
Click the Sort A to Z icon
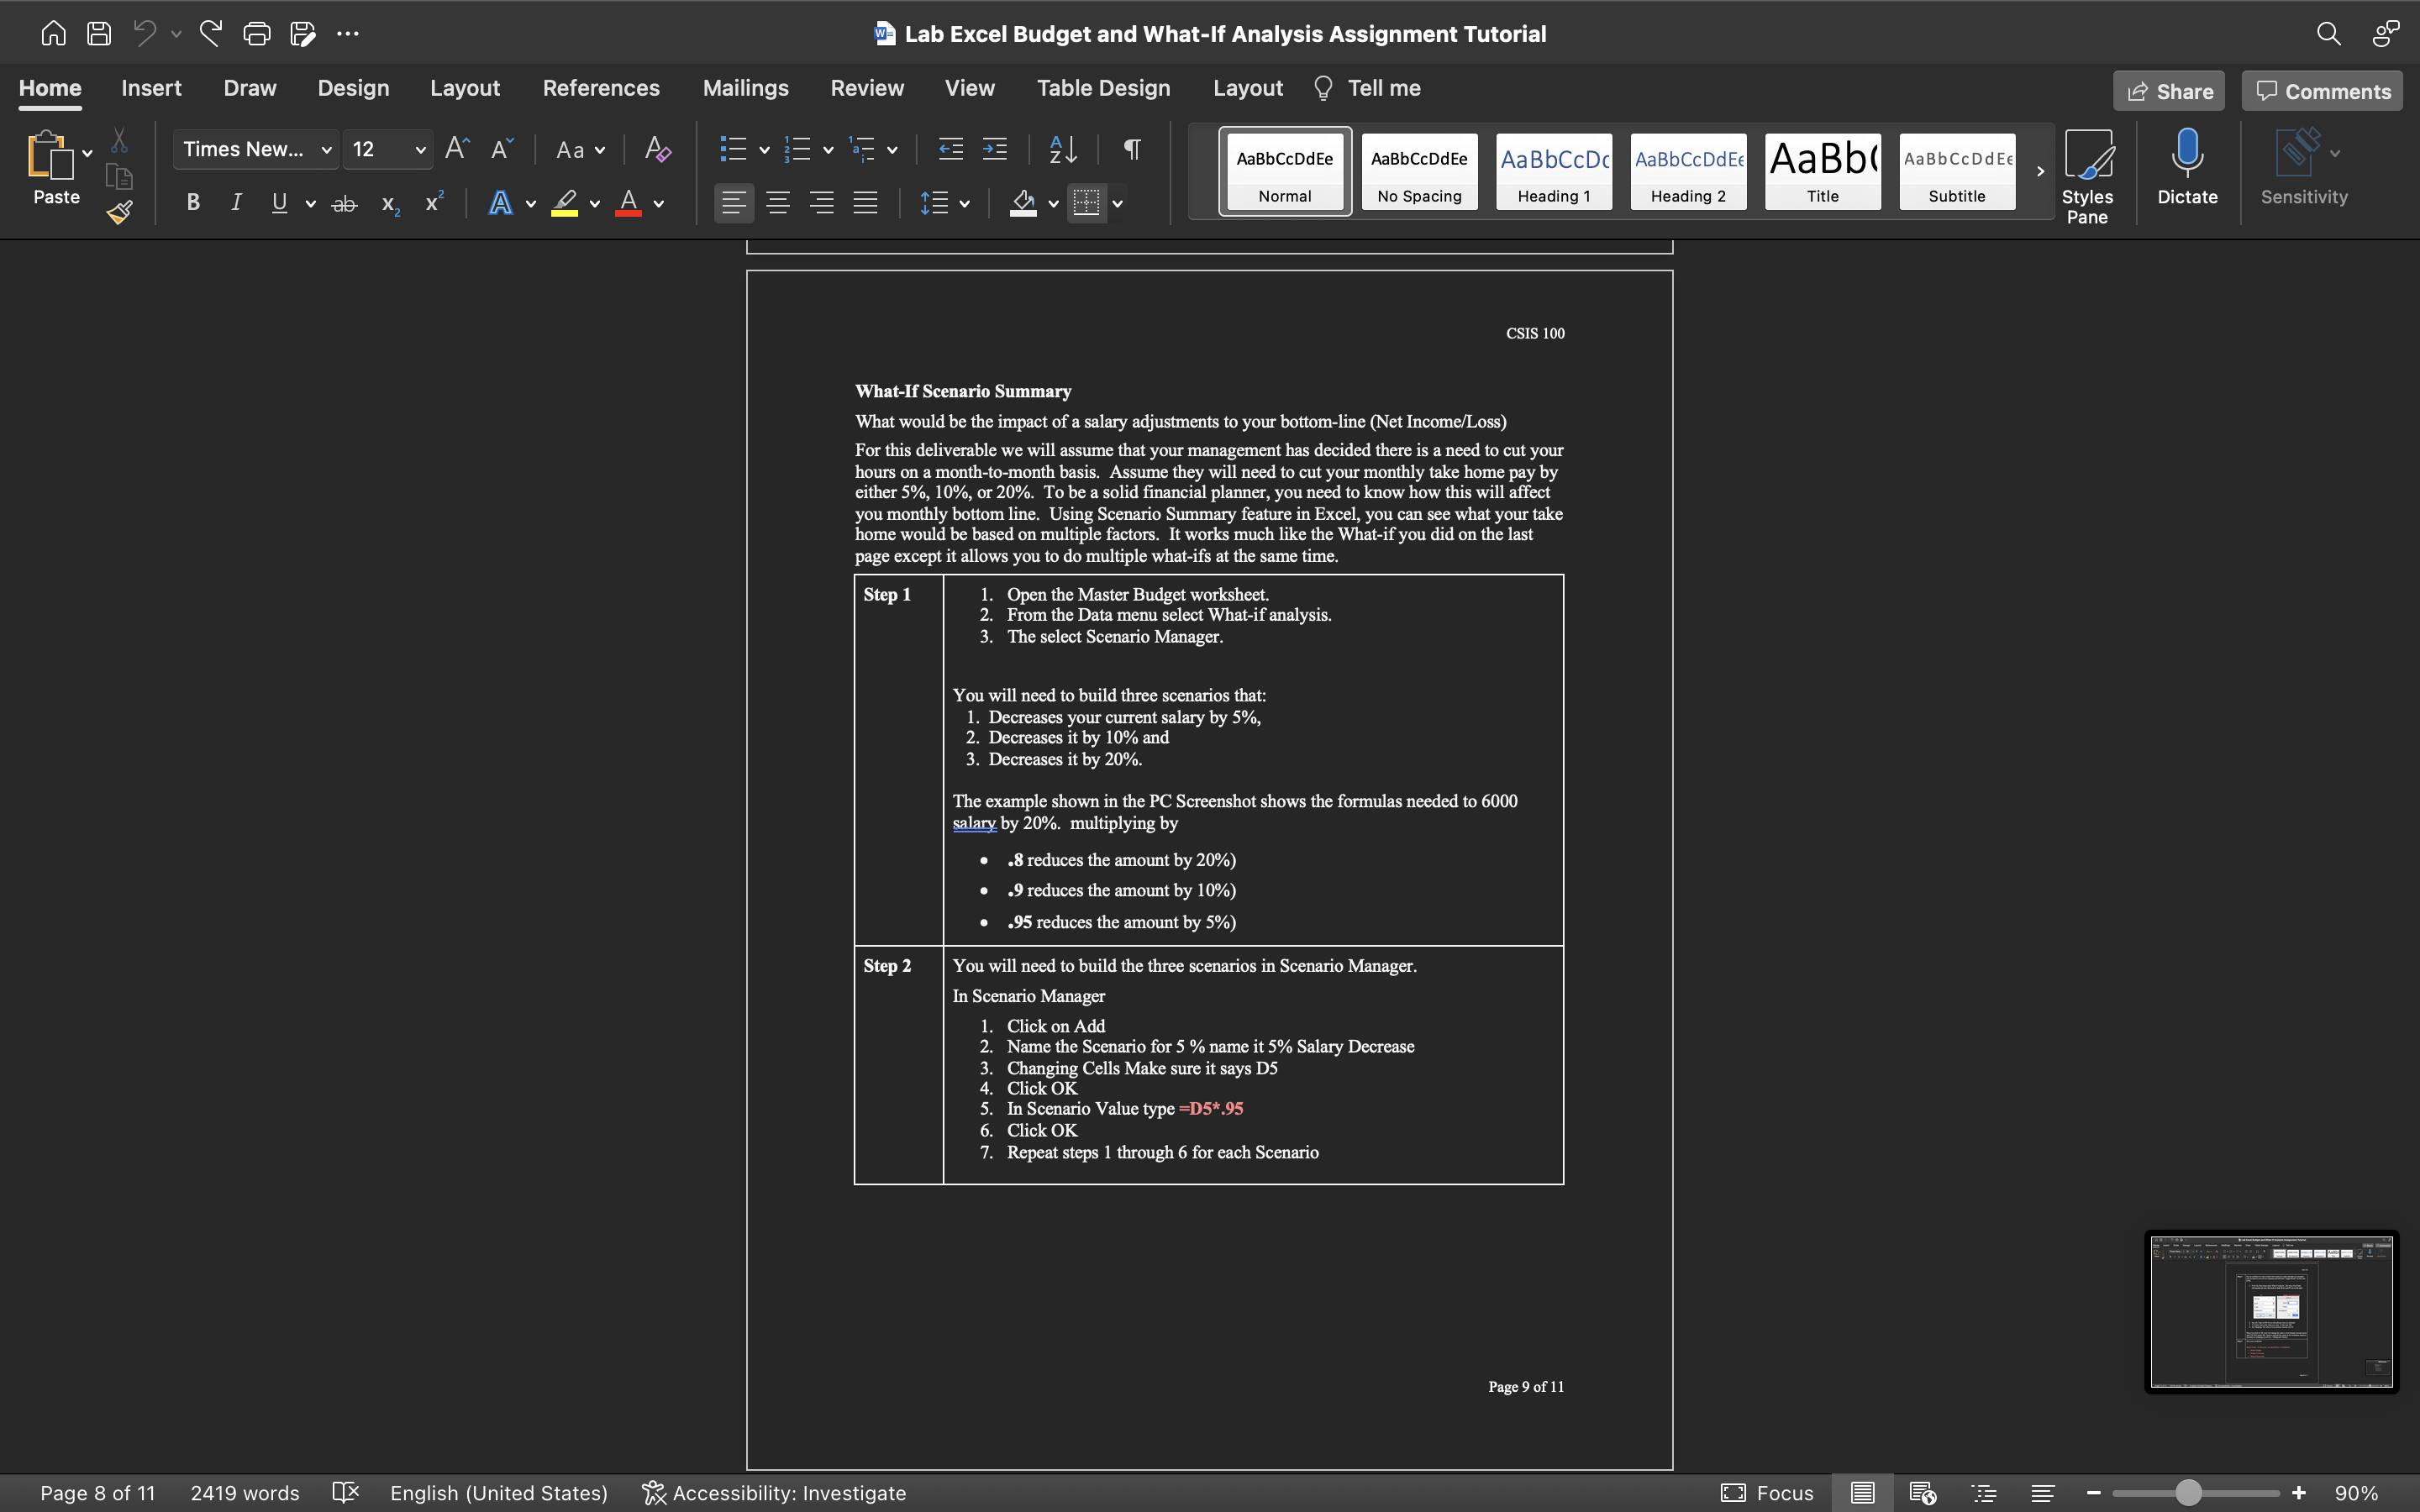(x=1062, y=149)
